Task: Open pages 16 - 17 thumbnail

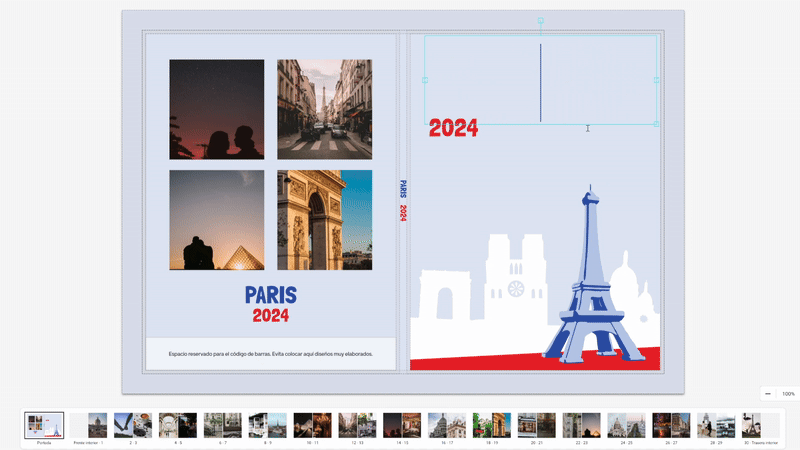Action: [447, 426]
